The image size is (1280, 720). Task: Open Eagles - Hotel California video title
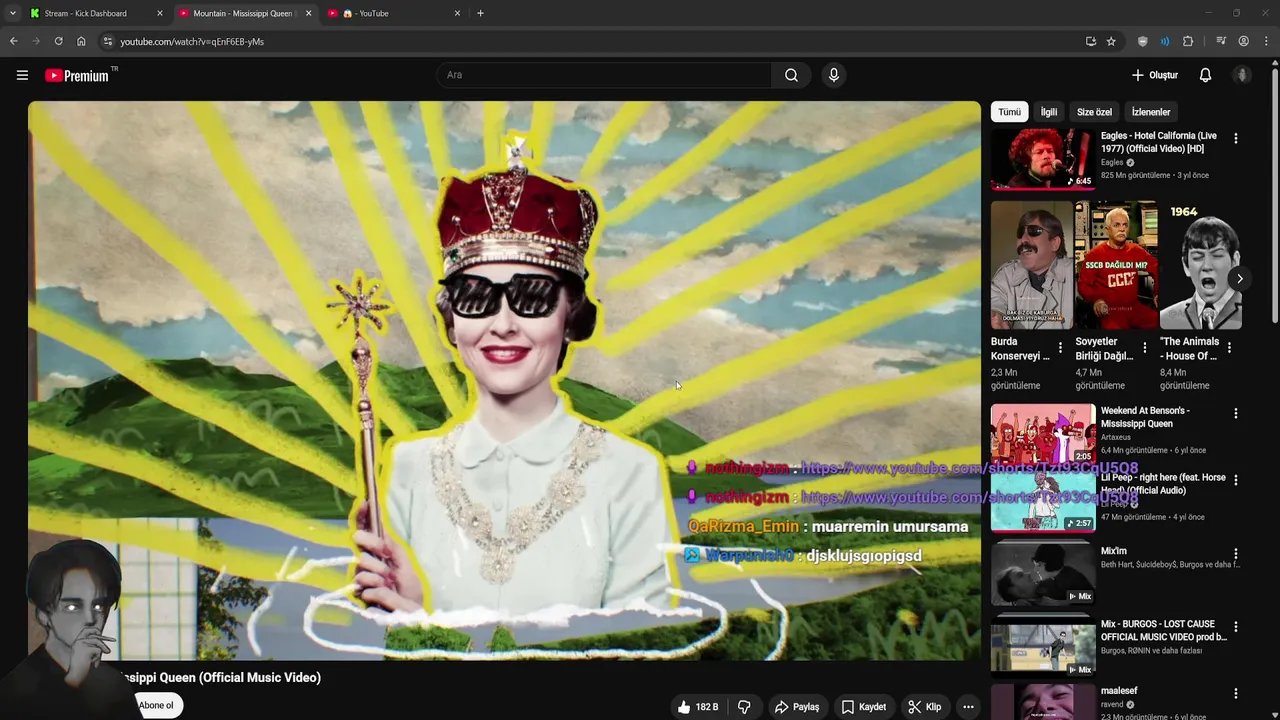(x=1159, y=142)
